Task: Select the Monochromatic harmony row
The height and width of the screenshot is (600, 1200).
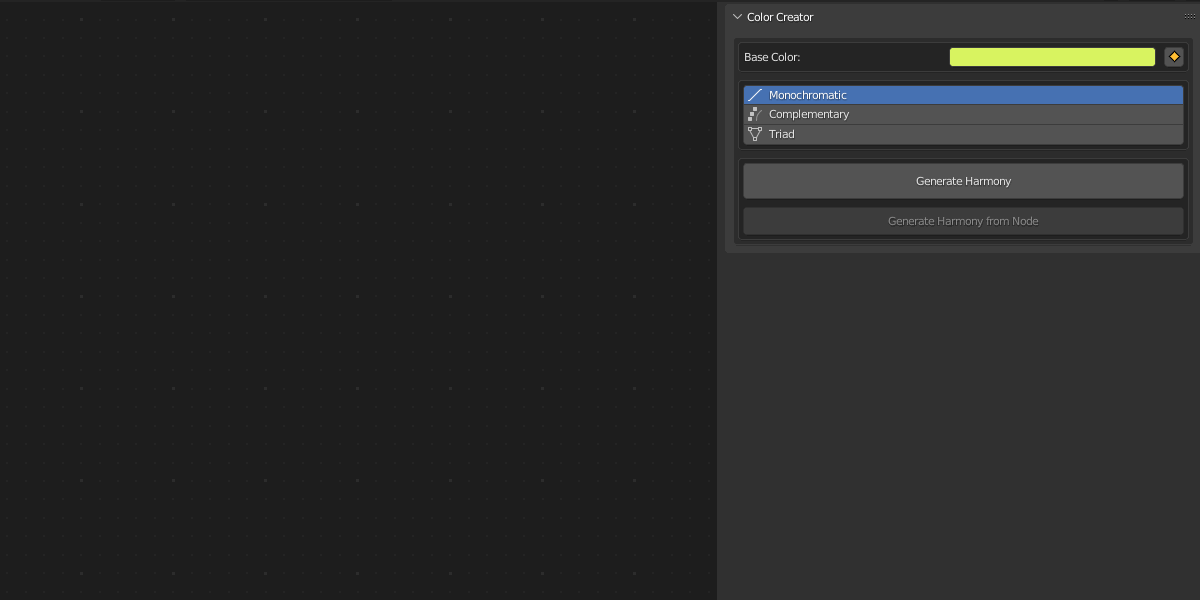Action: coord(963,95)
